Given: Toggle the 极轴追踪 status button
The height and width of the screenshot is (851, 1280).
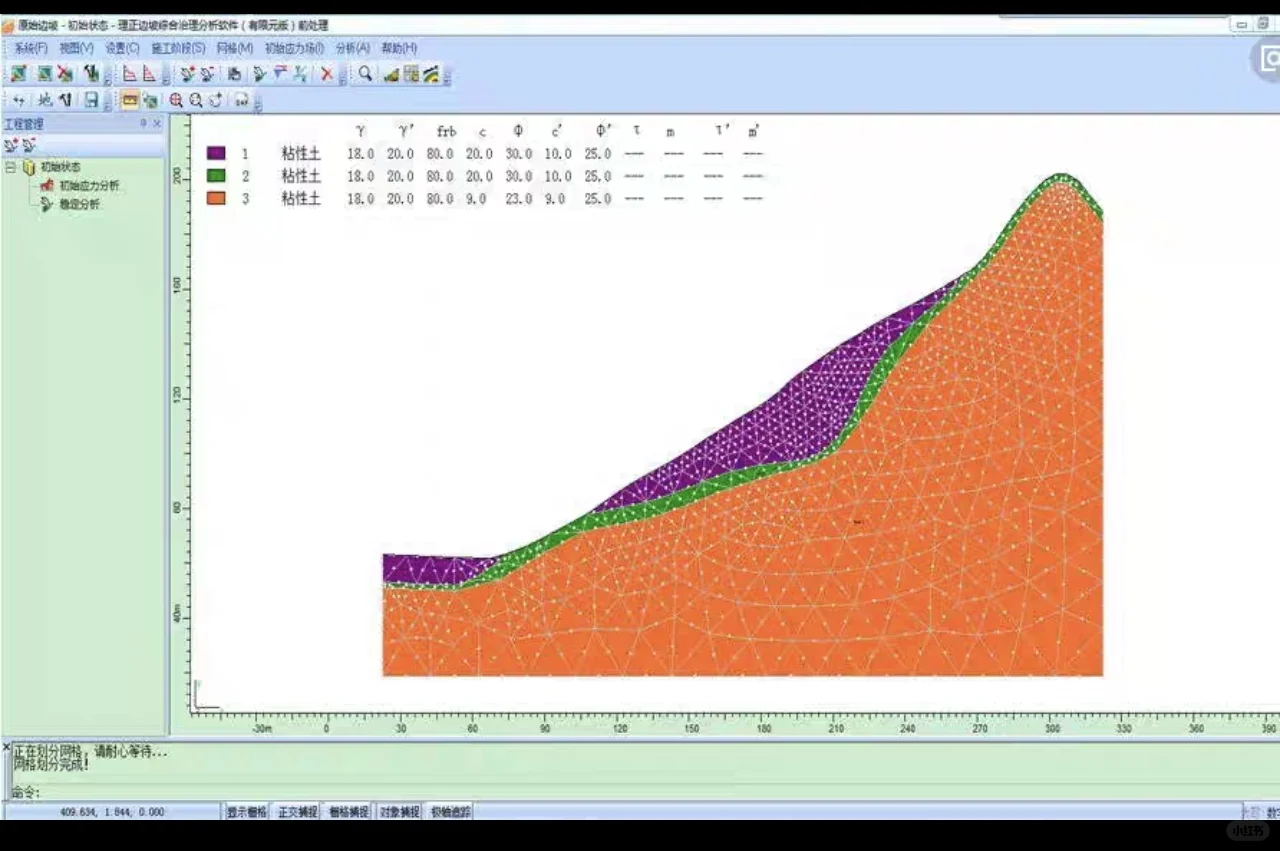Looking at the screenshot, I should click(x=451, y=812).
